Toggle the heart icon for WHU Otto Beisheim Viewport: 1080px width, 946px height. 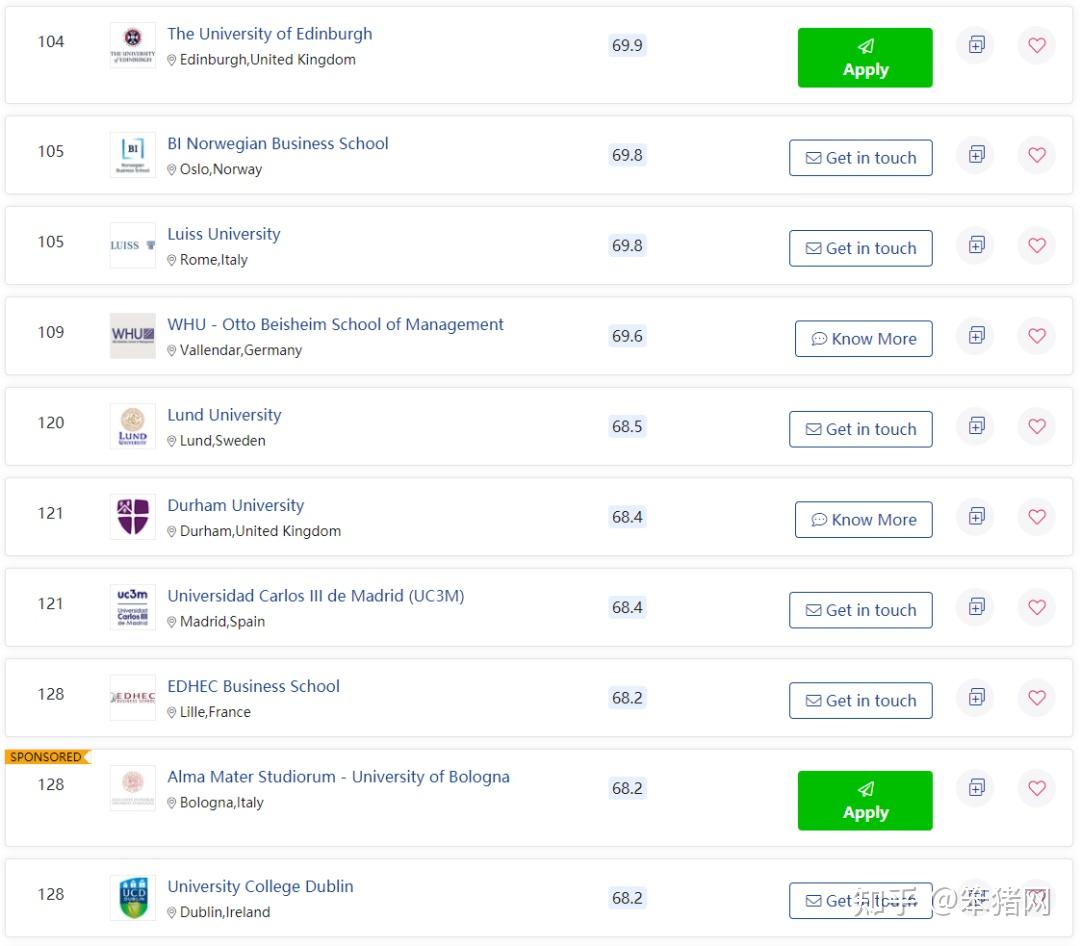pos(1036,336)
